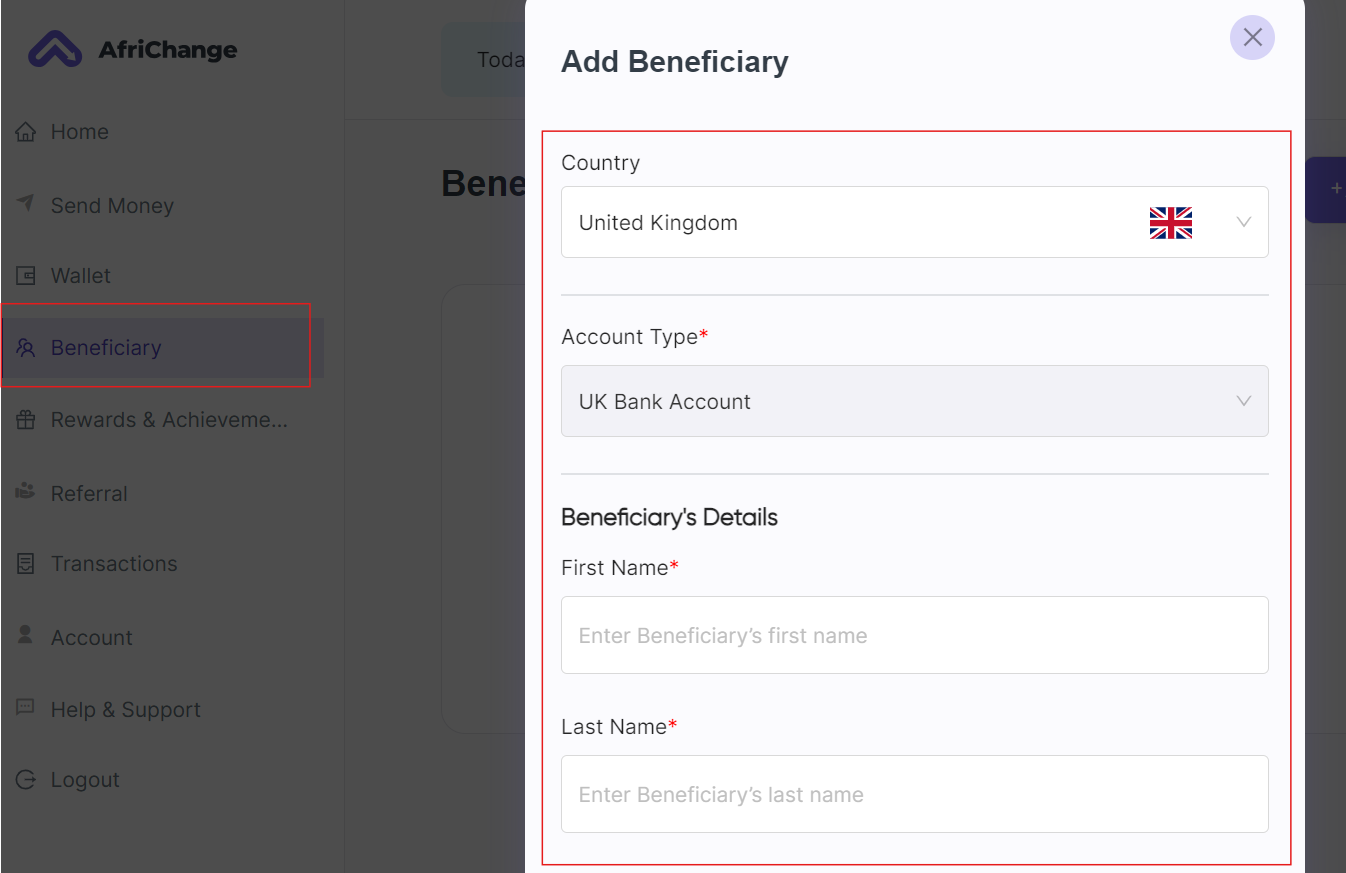Click the purple plus button
Screen dimensions: 1346x873
tap(1336, 189)
